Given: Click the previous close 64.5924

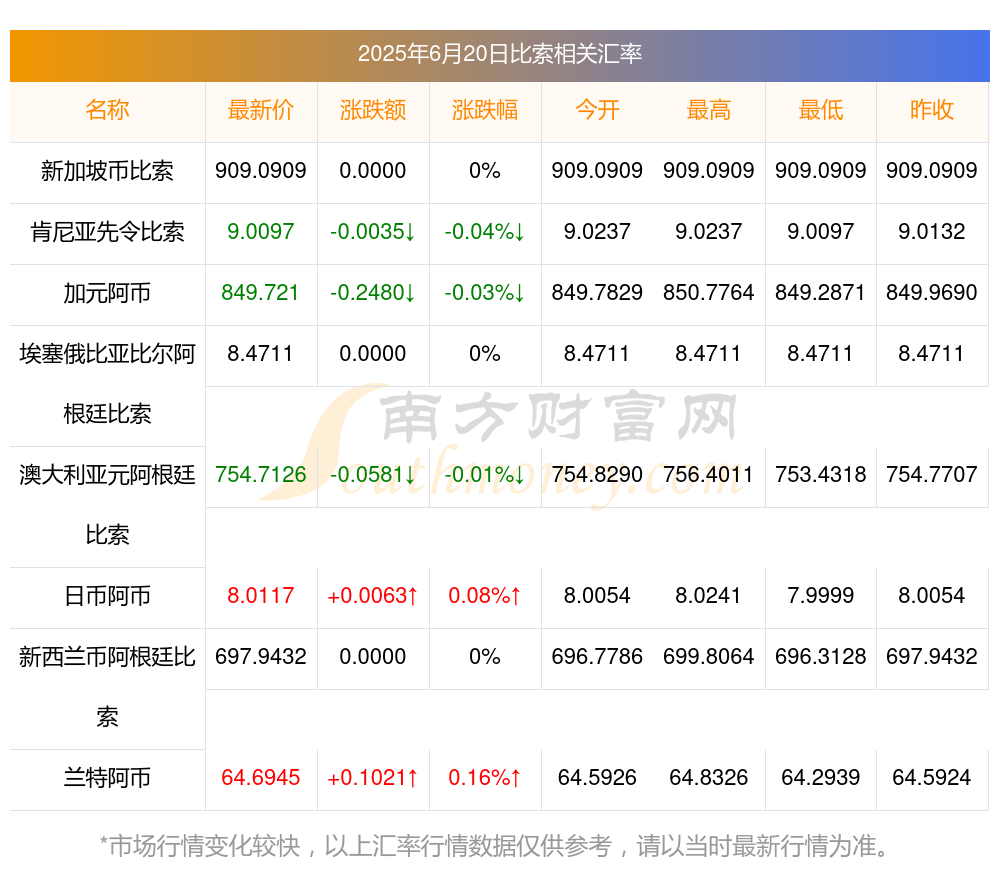Looking at the screenshot, I should pyautogui.click(x=932, y=778).
